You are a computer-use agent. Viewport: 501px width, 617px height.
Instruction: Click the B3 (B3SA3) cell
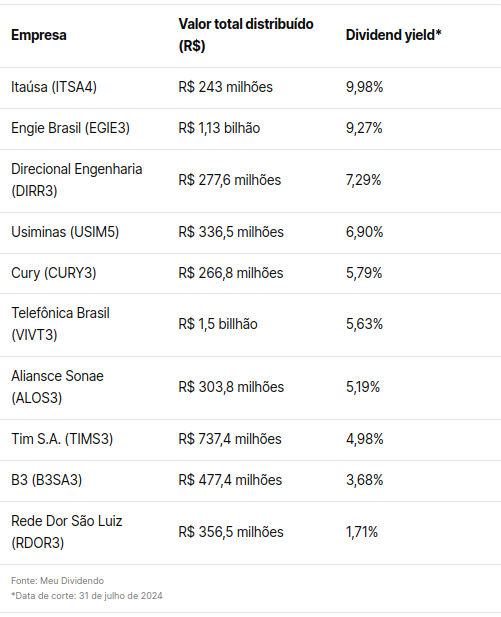(46, 480)
